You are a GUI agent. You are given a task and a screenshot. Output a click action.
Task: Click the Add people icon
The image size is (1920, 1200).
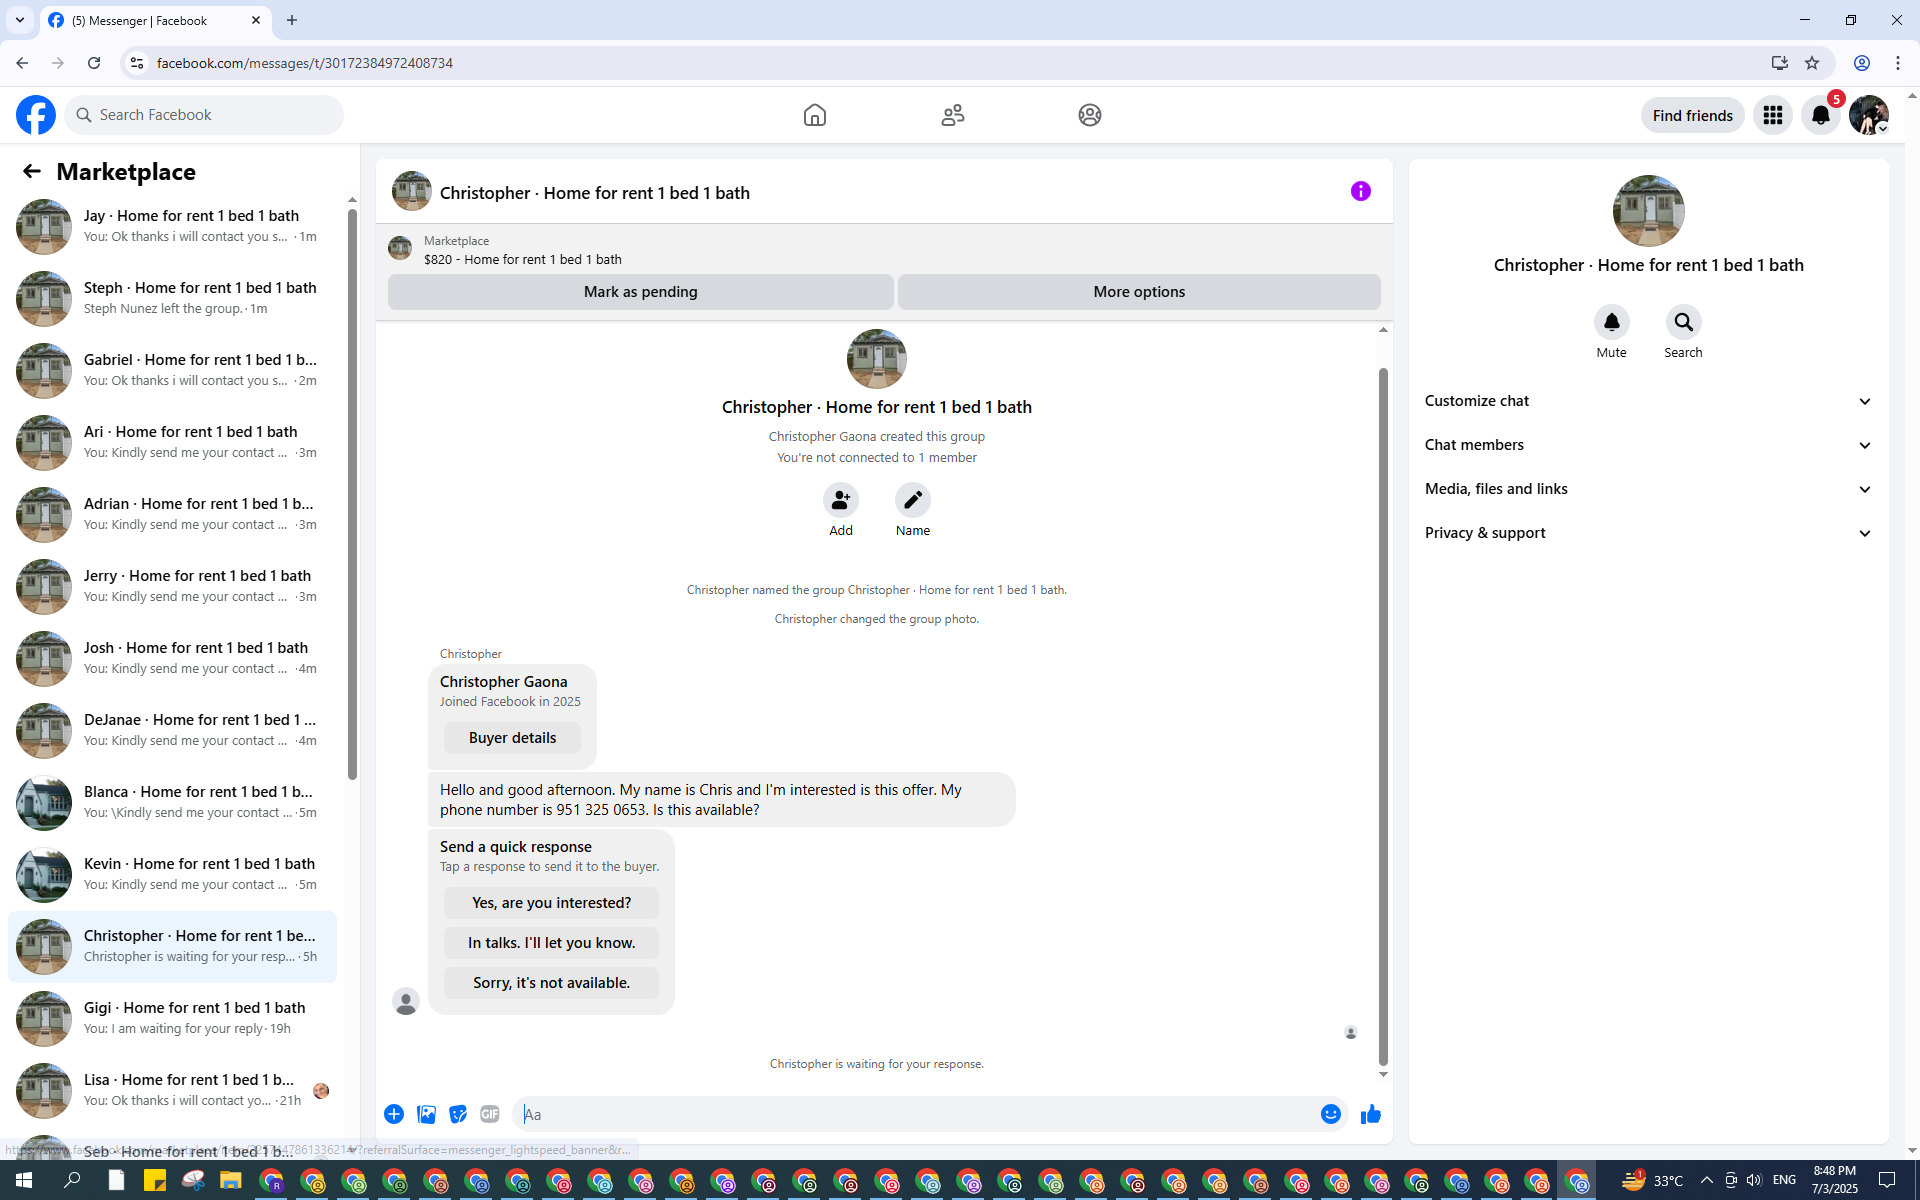(840, 500)
